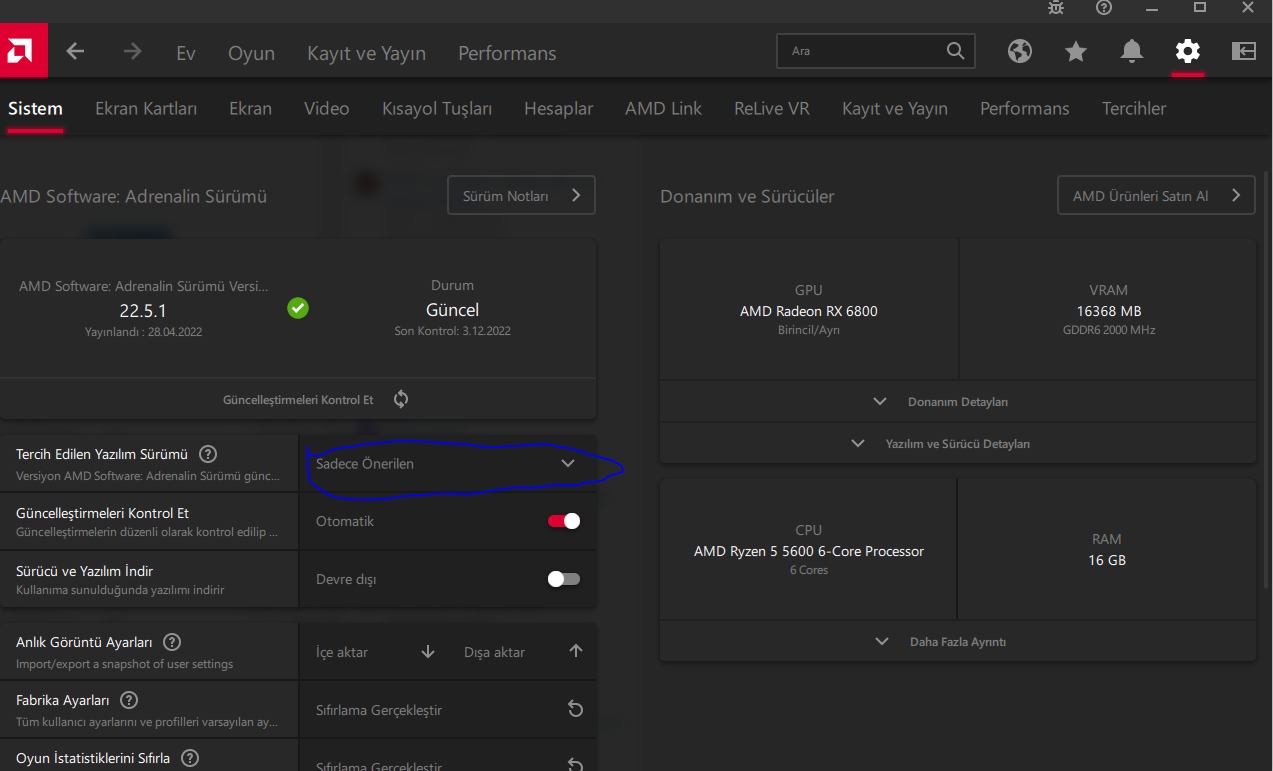Expand Daha Fazla Ayrıntı section
Screen dimensions: 1273x771
coord(957,642)
